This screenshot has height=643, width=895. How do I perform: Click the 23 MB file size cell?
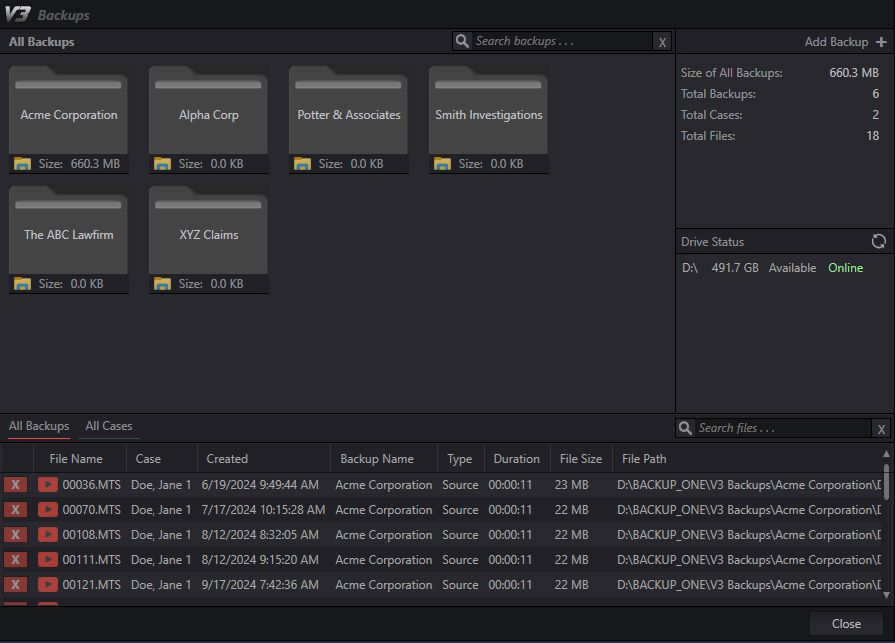pos(571,484)
